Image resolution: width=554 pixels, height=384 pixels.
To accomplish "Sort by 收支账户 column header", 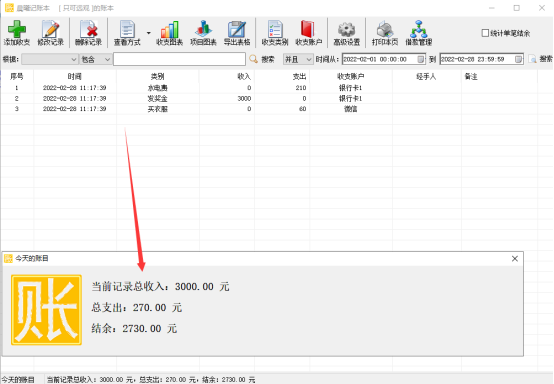I will 351,76.
